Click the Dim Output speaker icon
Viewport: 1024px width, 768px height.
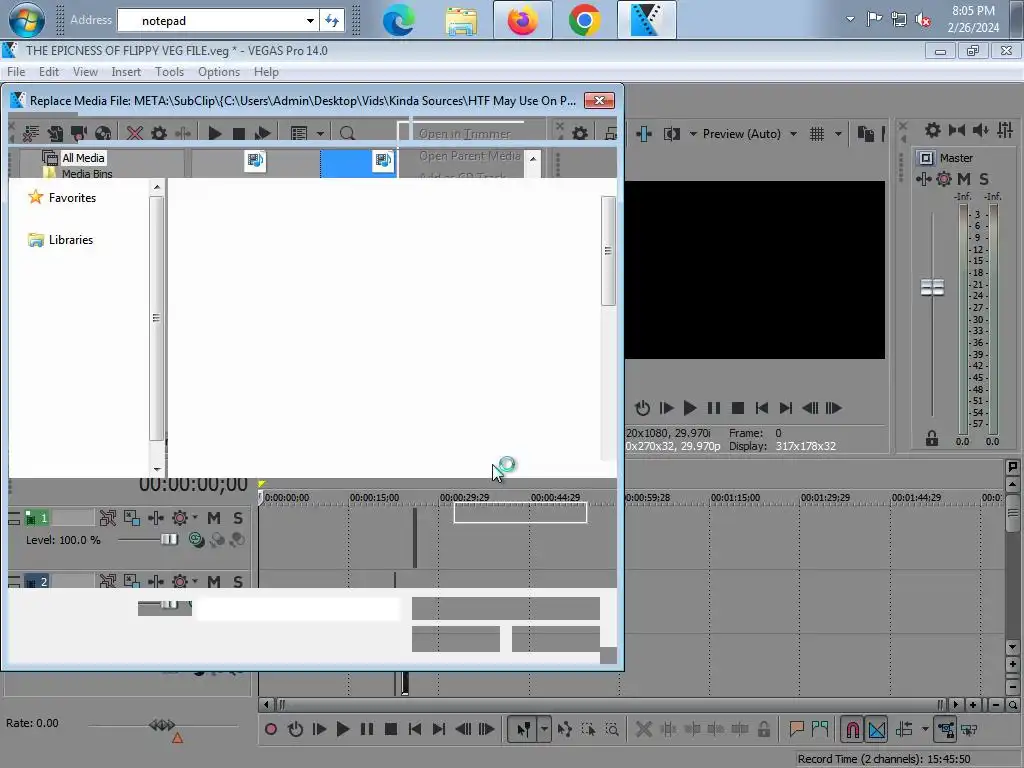point(980,130)
